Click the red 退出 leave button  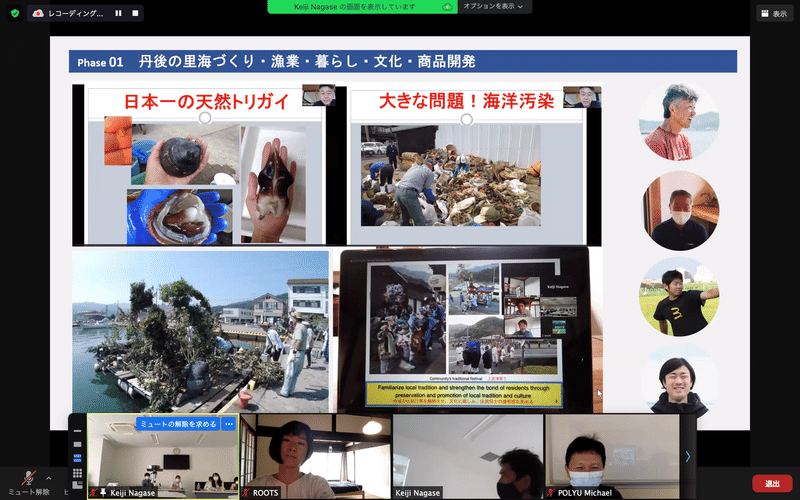pyautogui.click(x=772, y=483)
